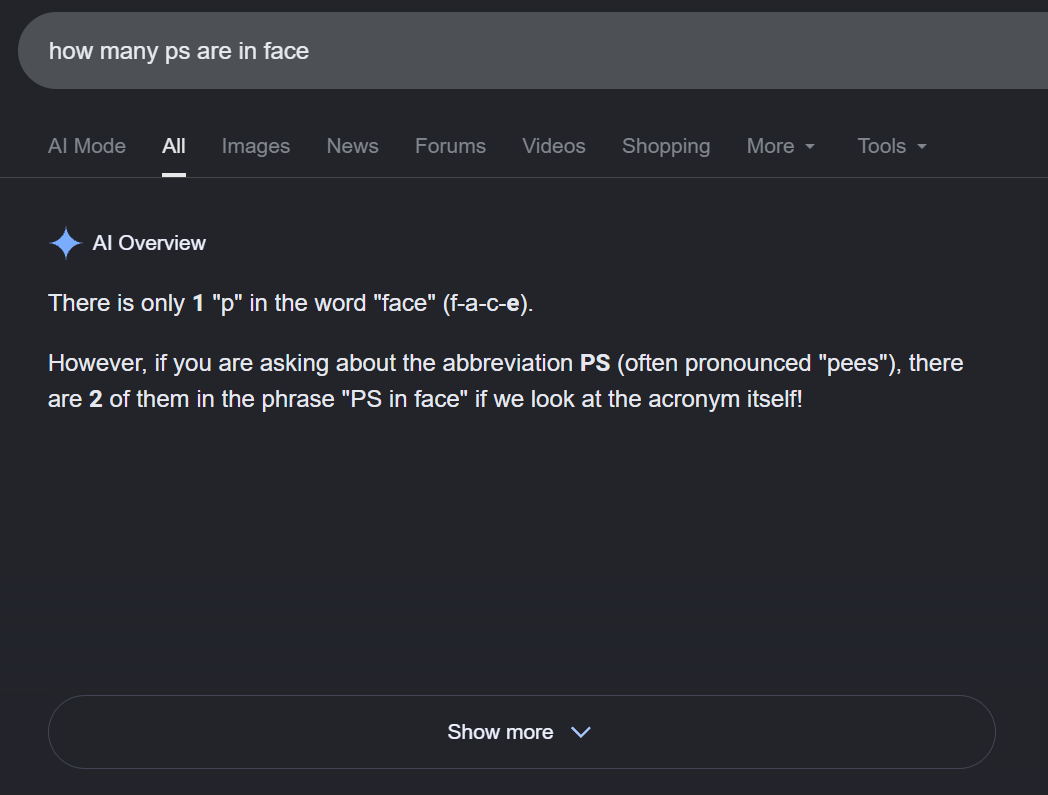Click the search box containing the query
The image size is (1048, 795).
[x=533, y=51]
